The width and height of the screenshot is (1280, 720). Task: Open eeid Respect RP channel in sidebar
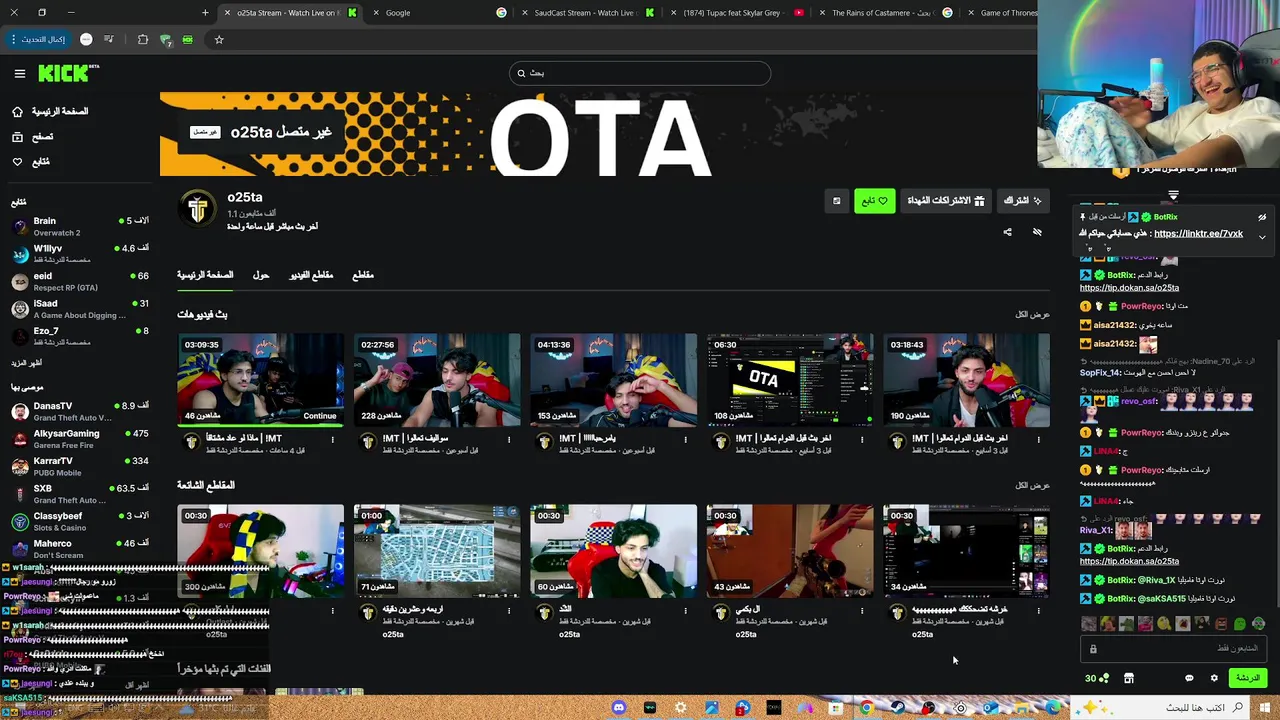coord(80,281)
